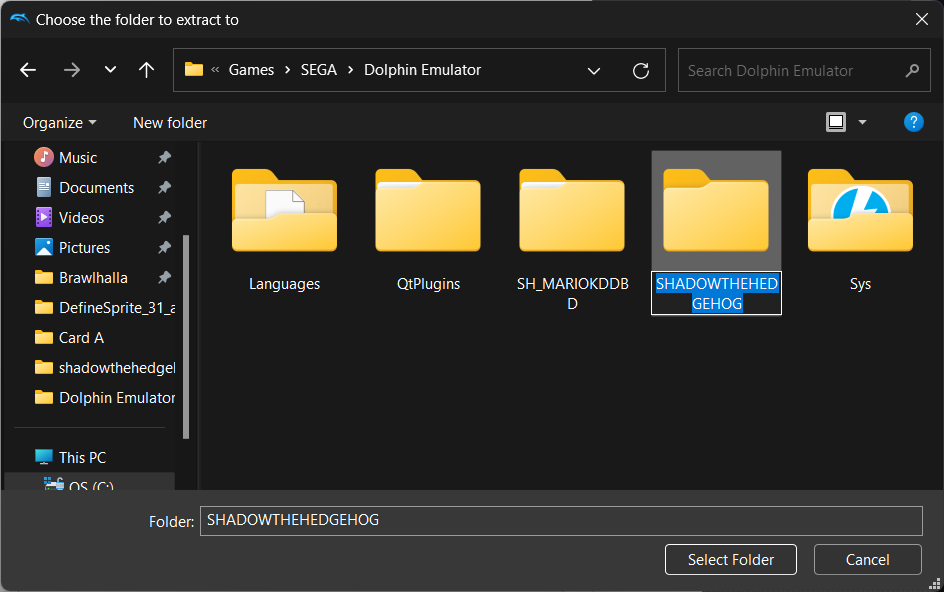Refresh the Dolphin Emulator folder view
Screen dimensions: 944x592
click(641, 70)
